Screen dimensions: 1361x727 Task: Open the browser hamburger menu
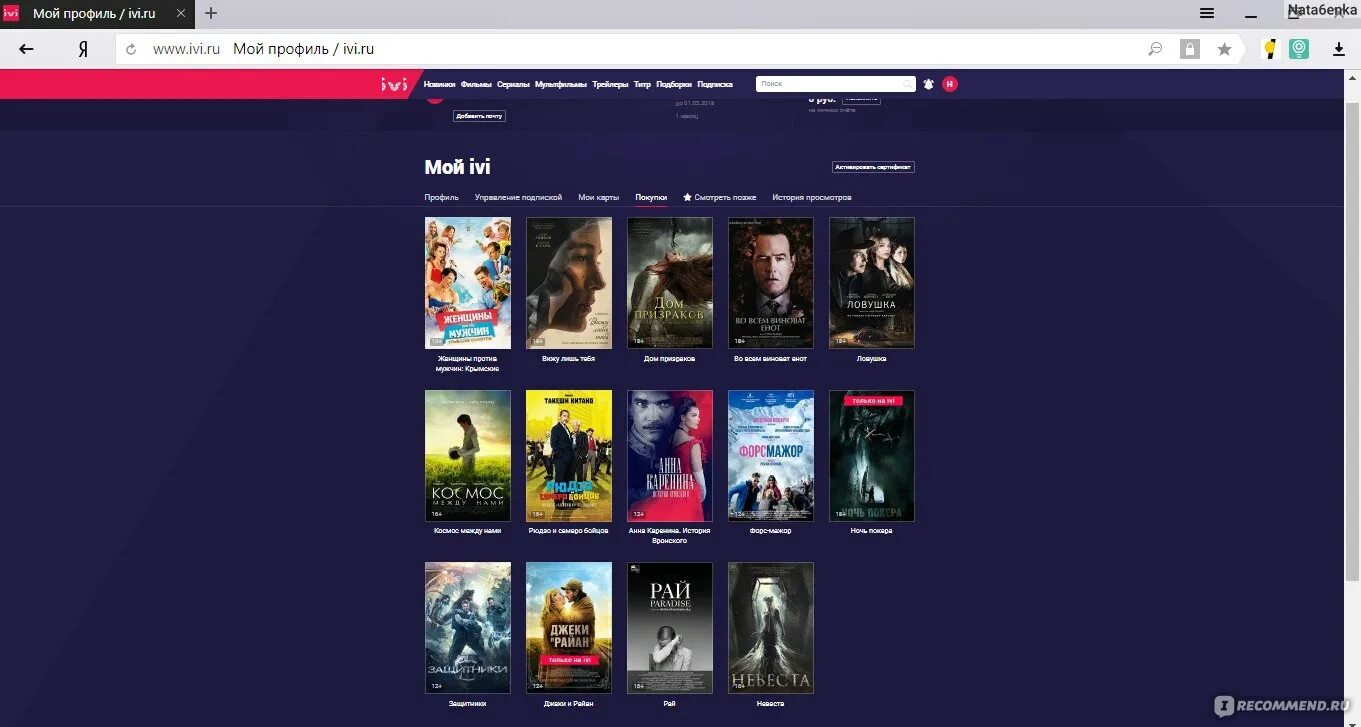[x=1207, y=14]
